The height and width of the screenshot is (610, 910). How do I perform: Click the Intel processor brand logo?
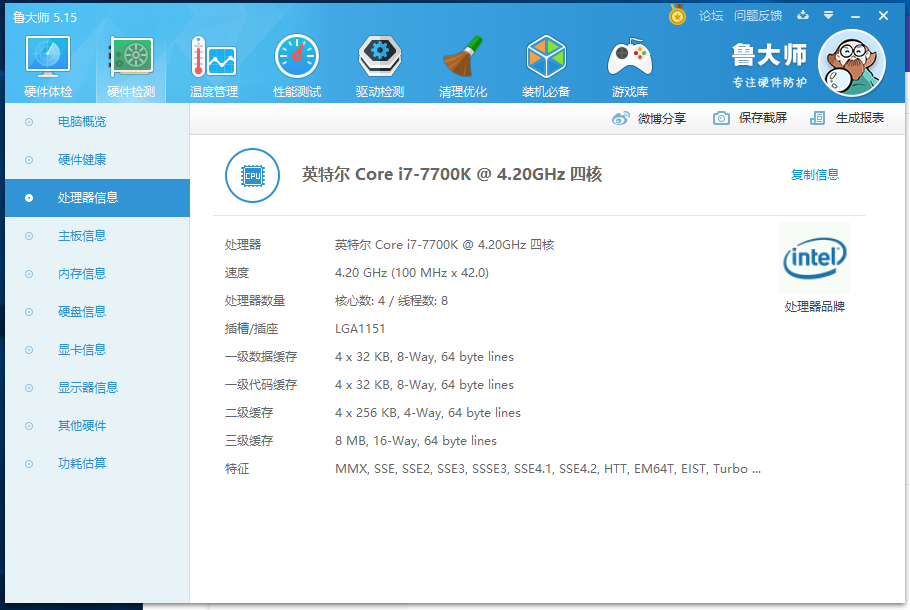click(x=815, y=258)
